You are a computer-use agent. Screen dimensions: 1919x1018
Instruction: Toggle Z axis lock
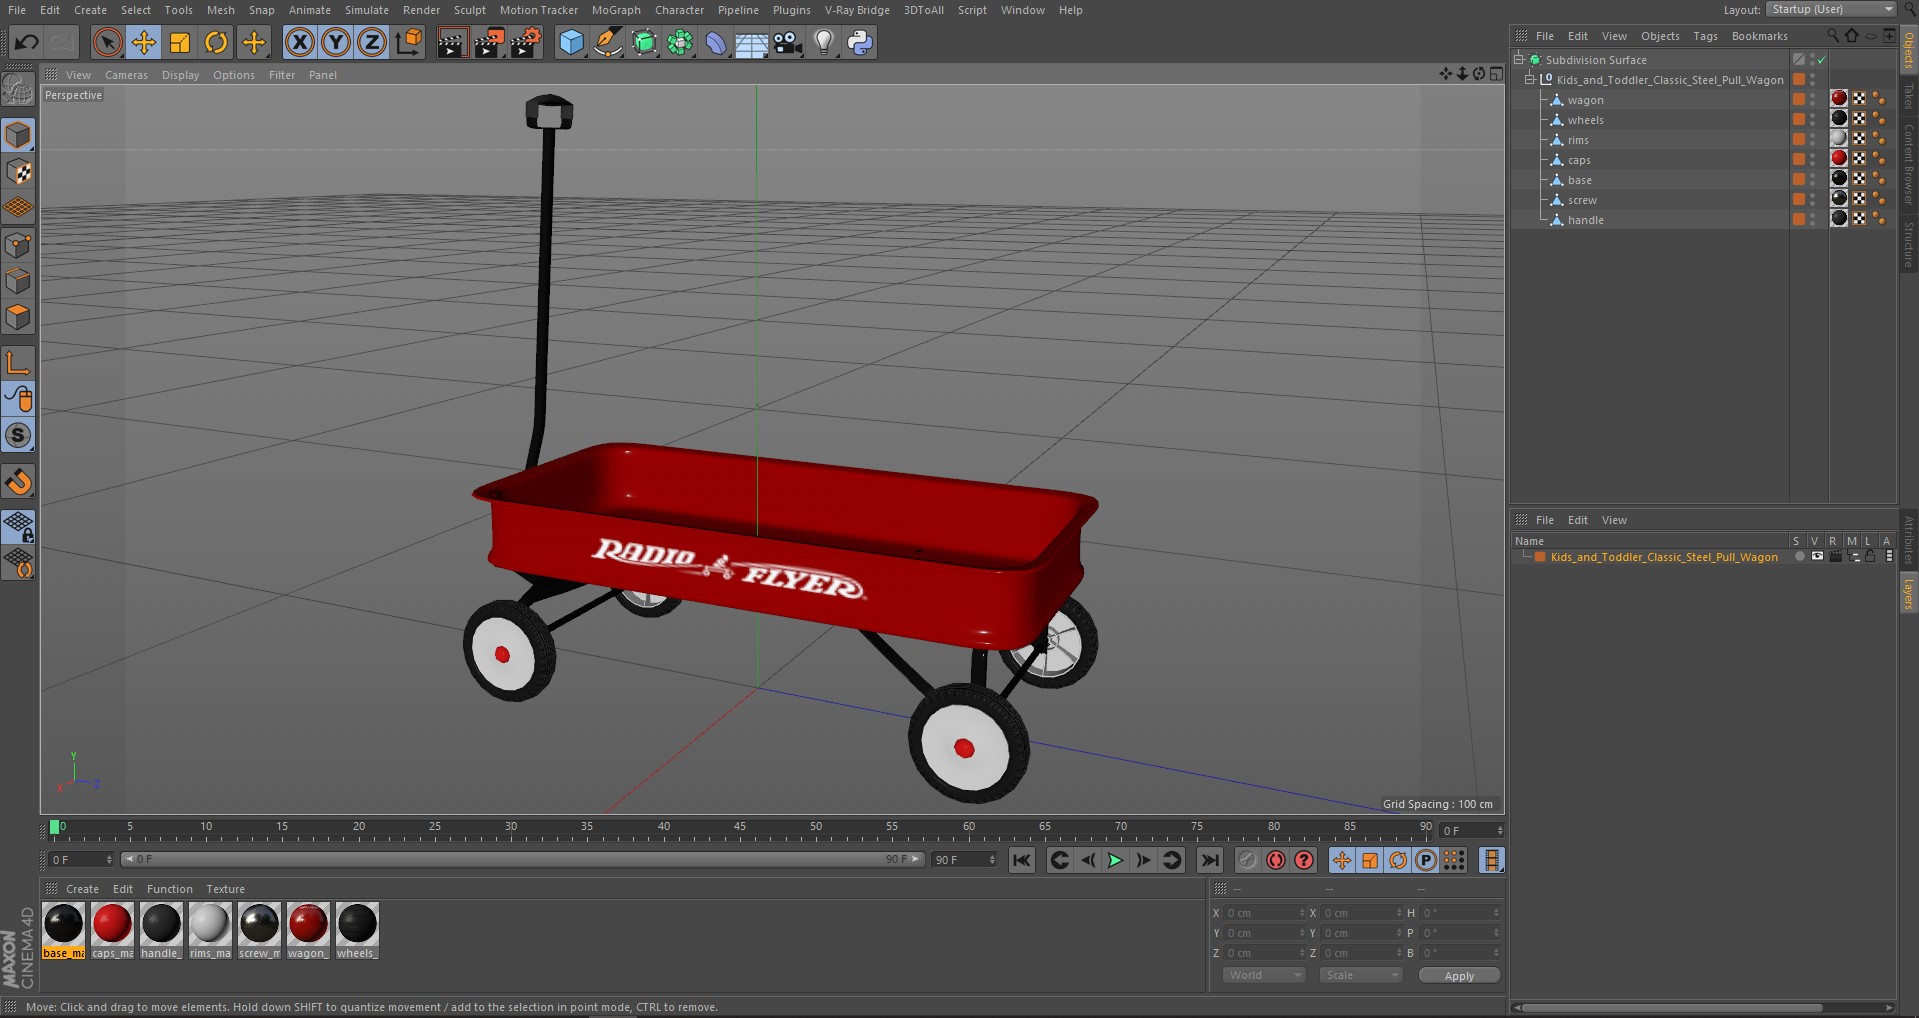(x=372, y=42)
